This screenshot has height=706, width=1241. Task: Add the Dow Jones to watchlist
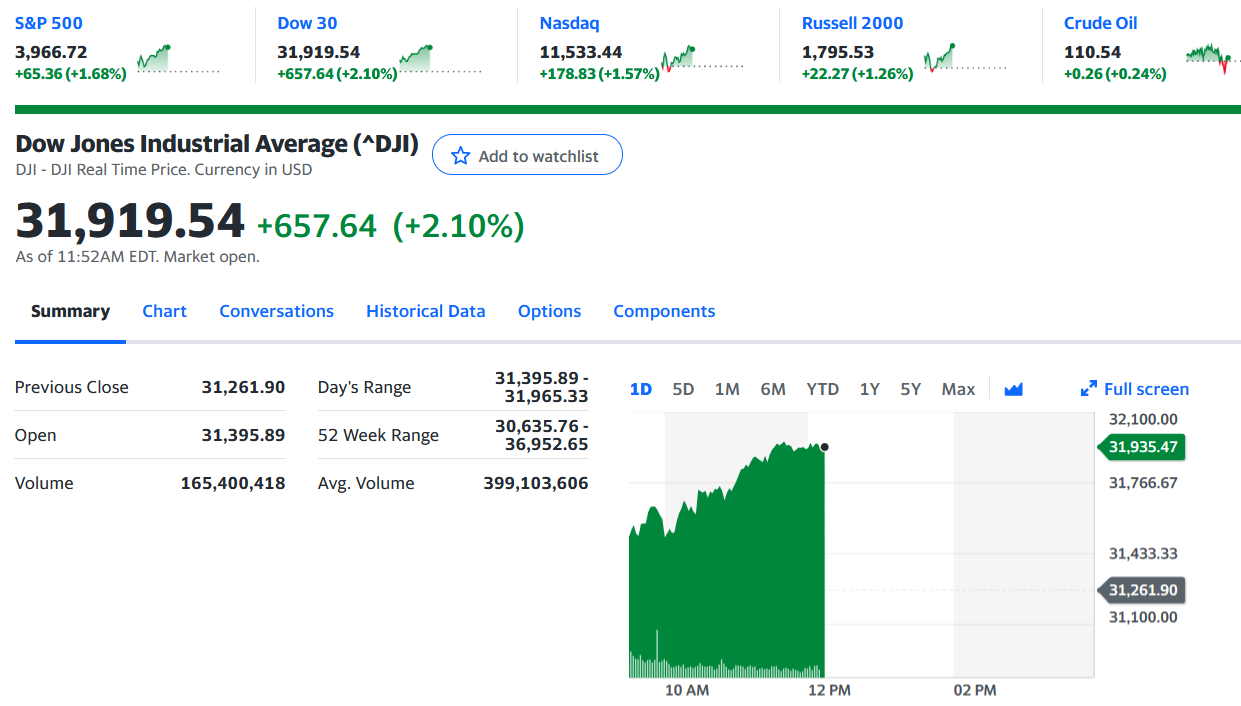pos(527,156)
